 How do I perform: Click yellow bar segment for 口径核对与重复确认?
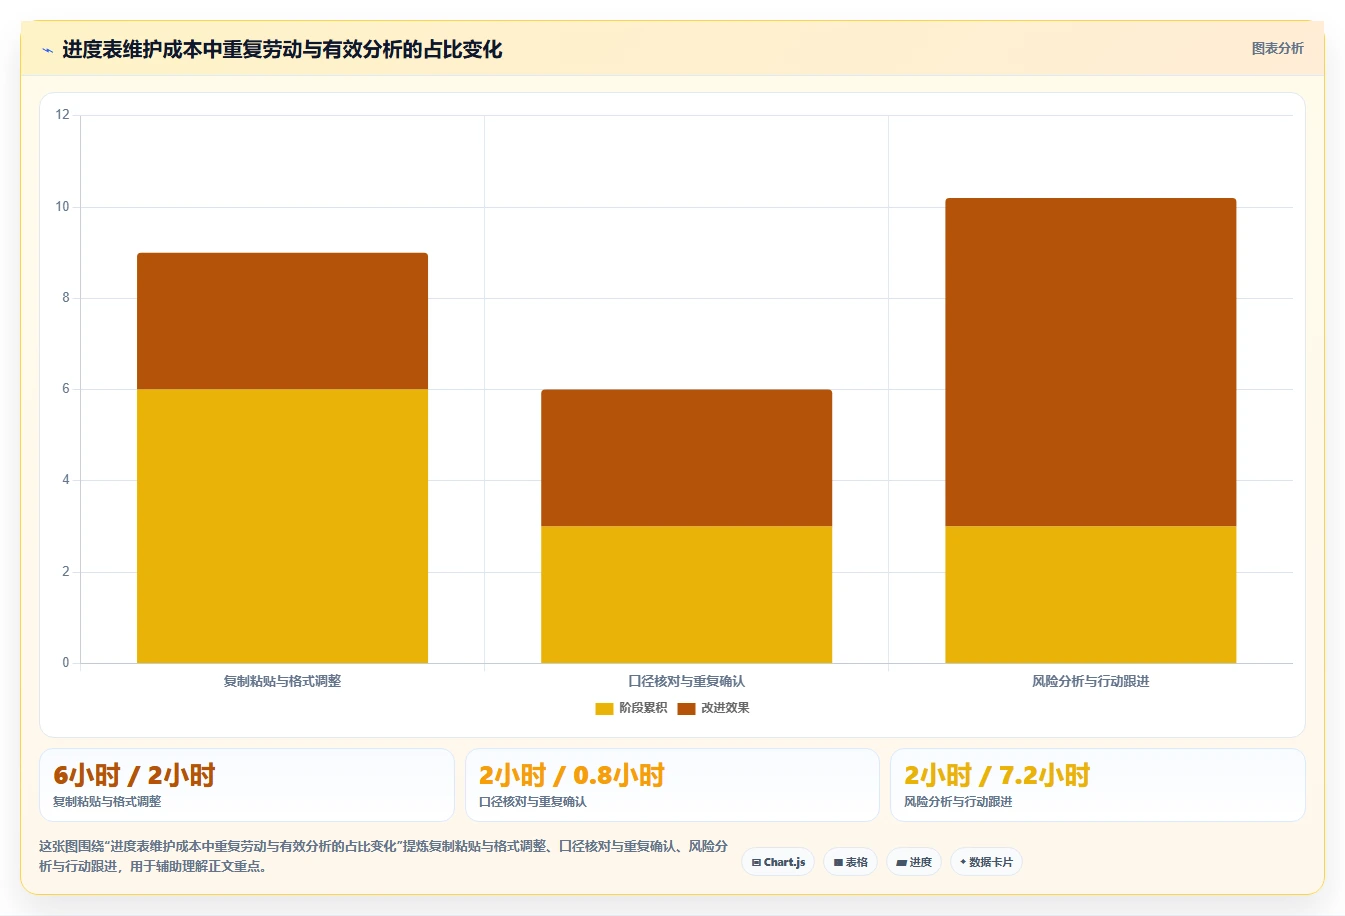coord(686,594)
